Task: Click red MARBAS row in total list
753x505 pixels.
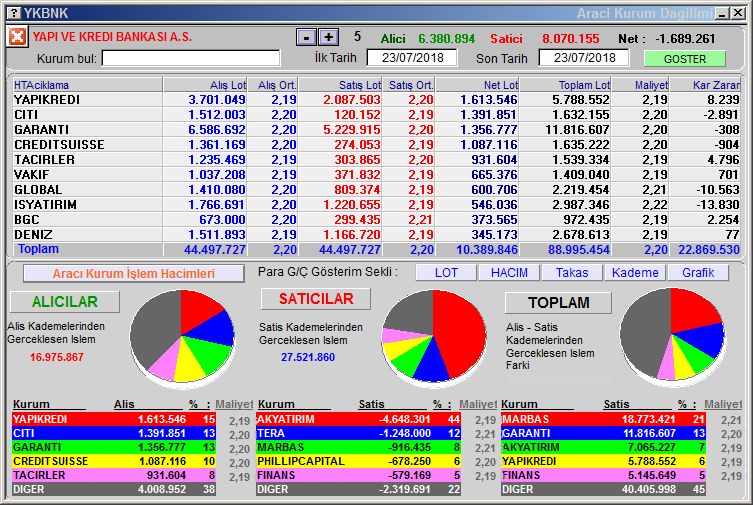Action: click(604, 419)
